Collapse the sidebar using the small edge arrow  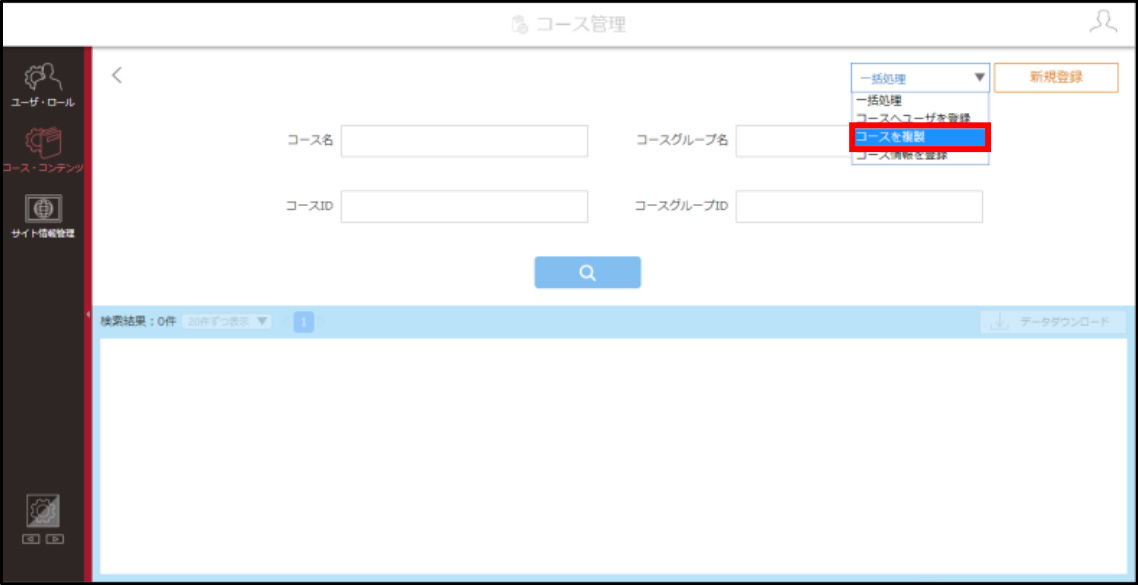87,314
